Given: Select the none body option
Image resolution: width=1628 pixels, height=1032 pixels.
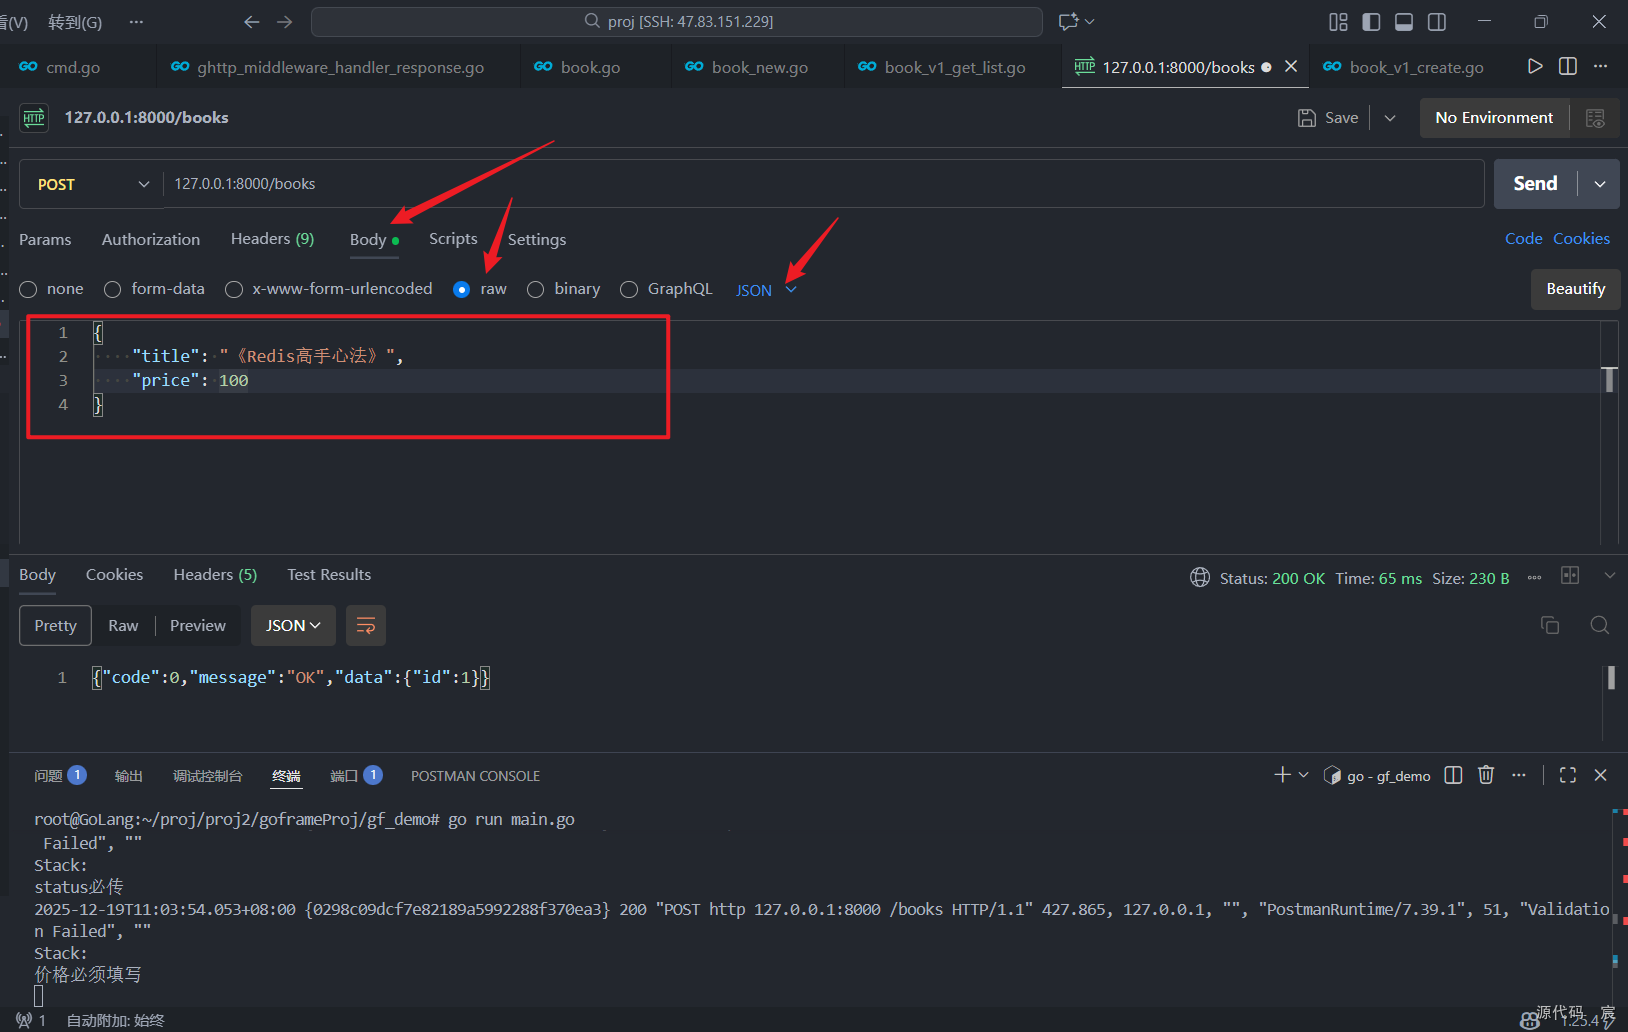Looking at the screenshot, I should click(x=28, y=289).
